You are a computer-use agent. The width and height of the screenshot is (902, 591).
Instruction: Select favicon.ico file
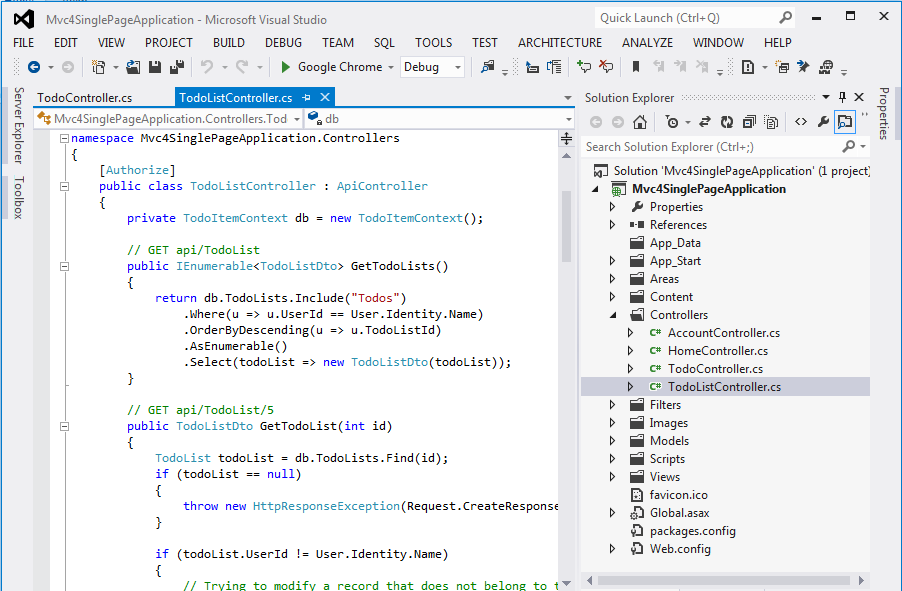tap(679, 495)
